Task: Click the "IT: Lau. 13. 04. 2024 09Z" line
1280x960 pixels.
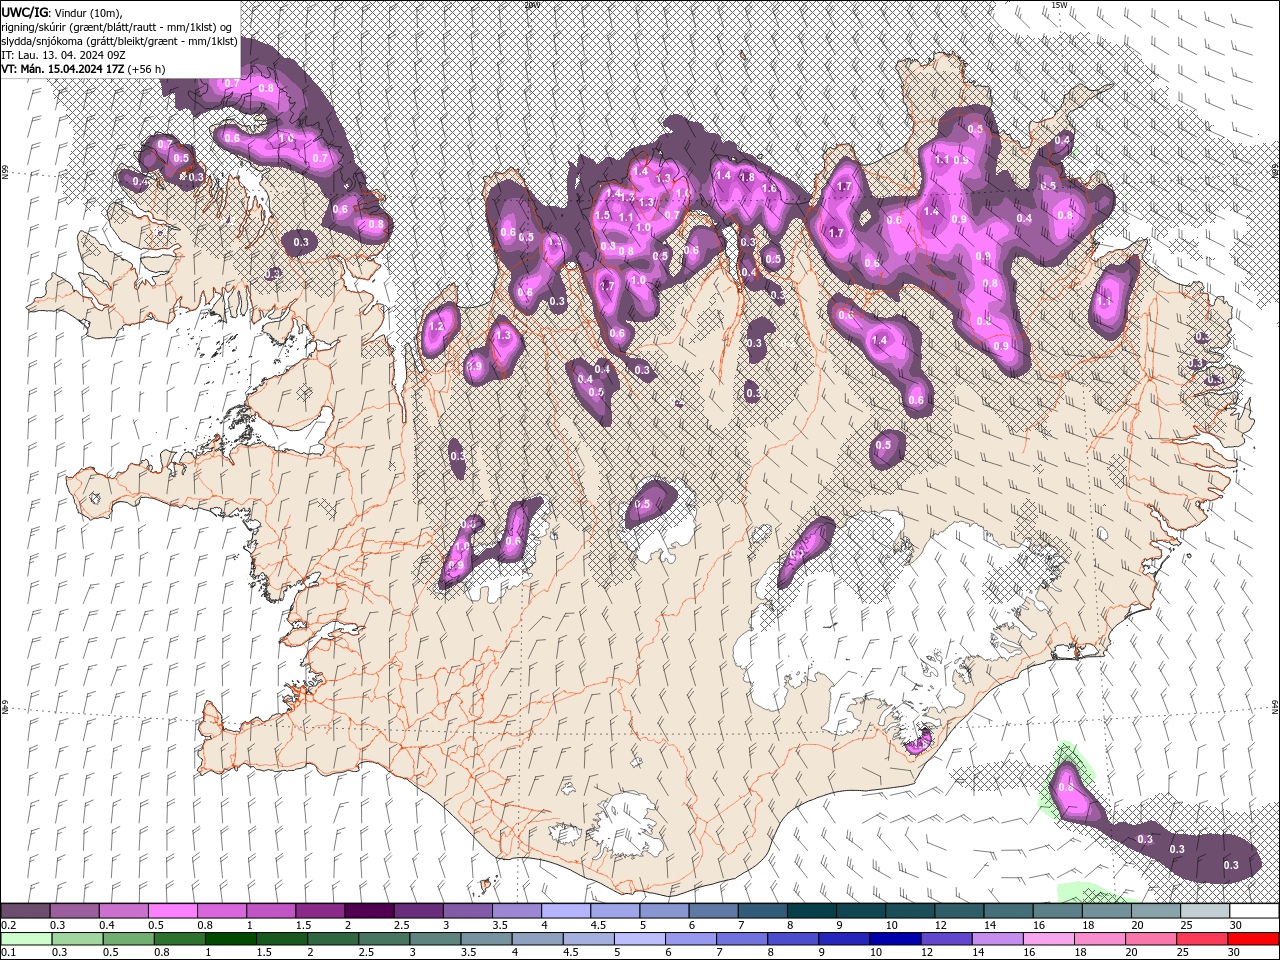Action: 62,55
